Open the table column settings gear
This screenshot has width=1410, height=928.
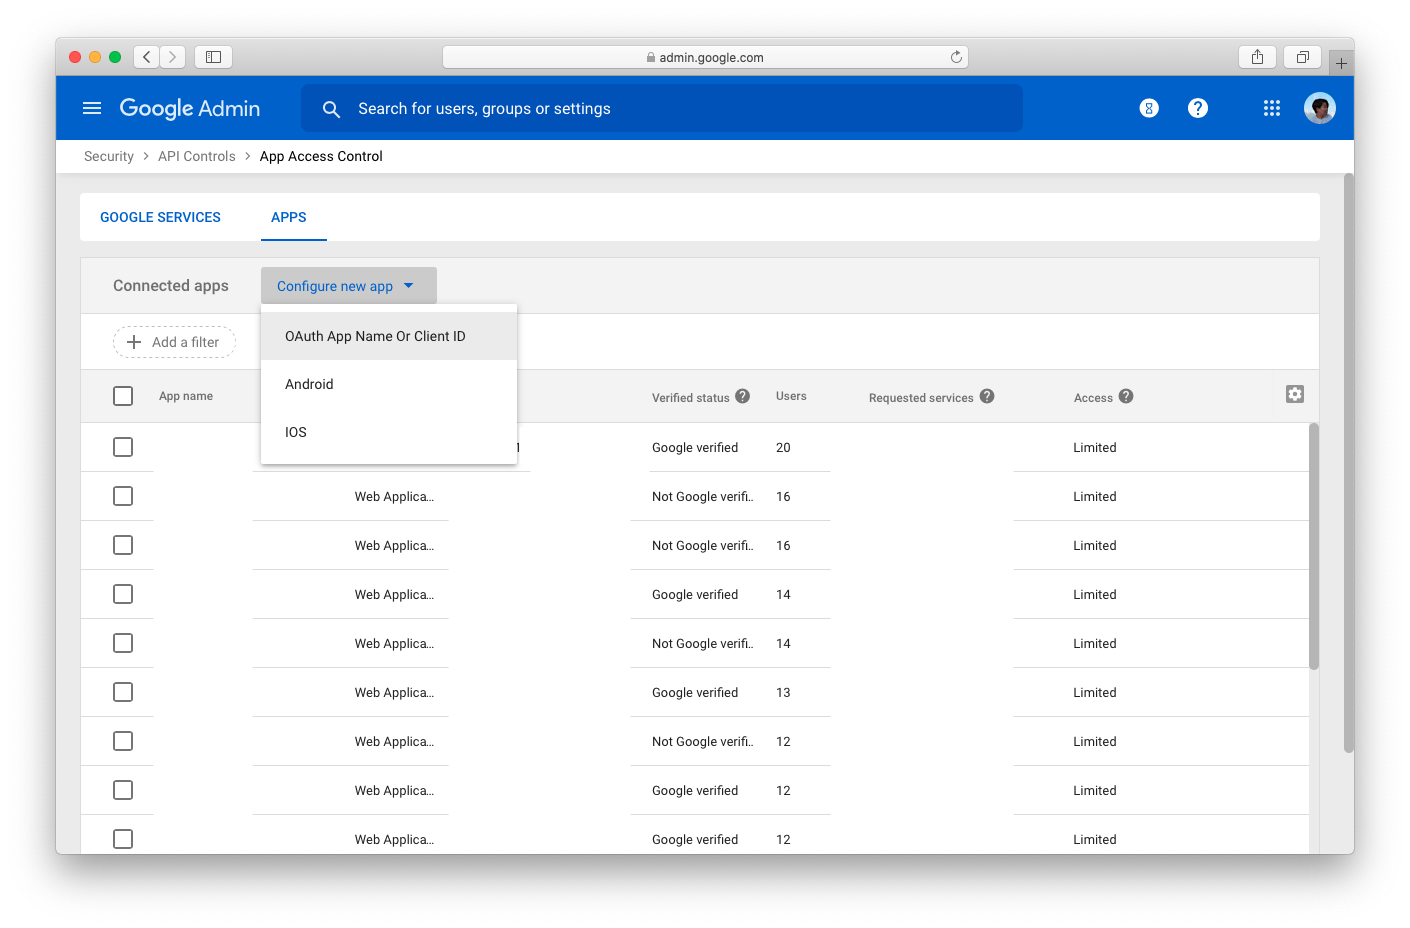1294,394
